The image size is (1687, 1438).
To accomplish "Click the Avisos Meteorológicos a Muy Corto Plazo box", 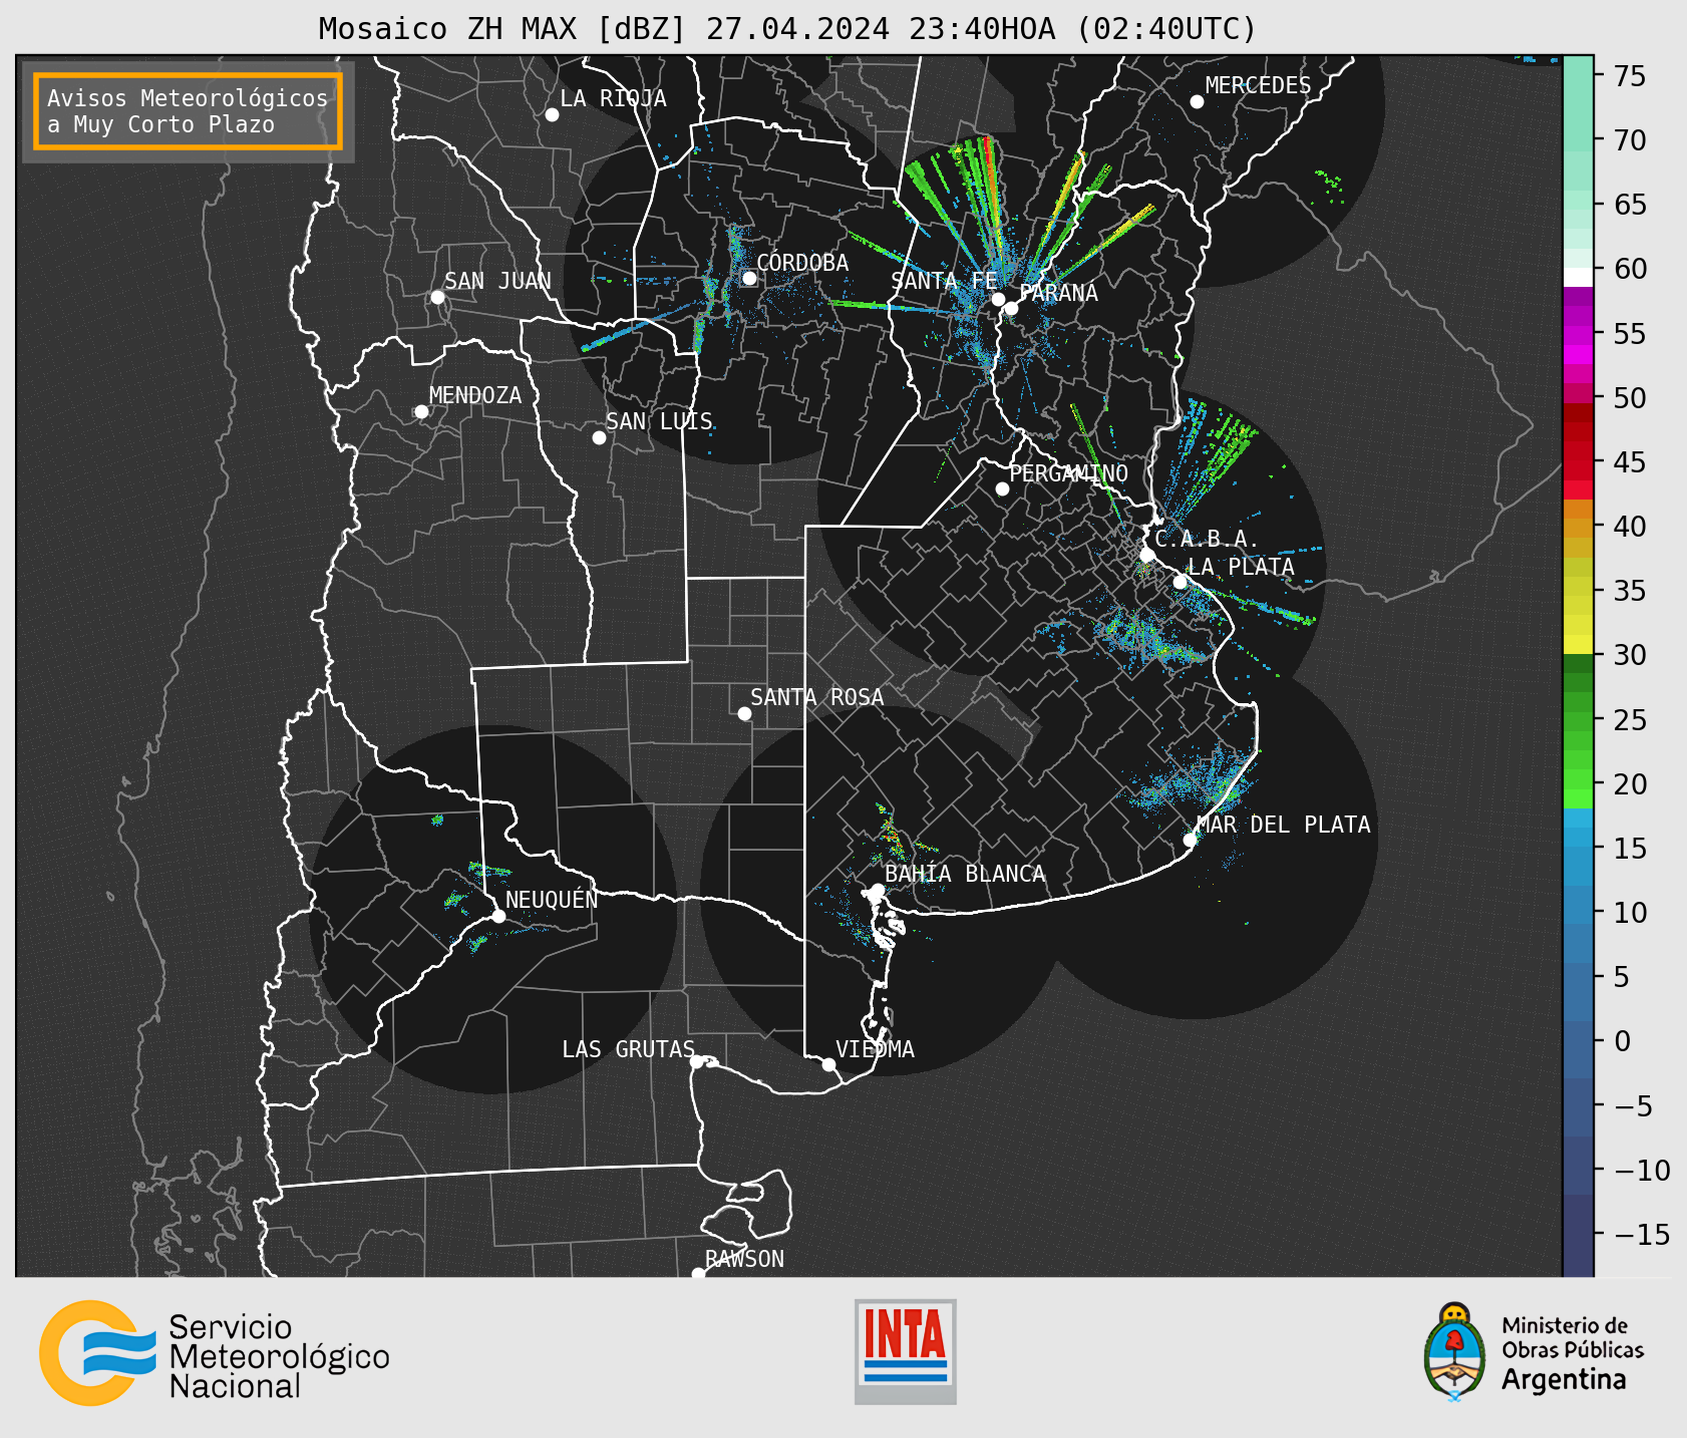I will point(188,111).
